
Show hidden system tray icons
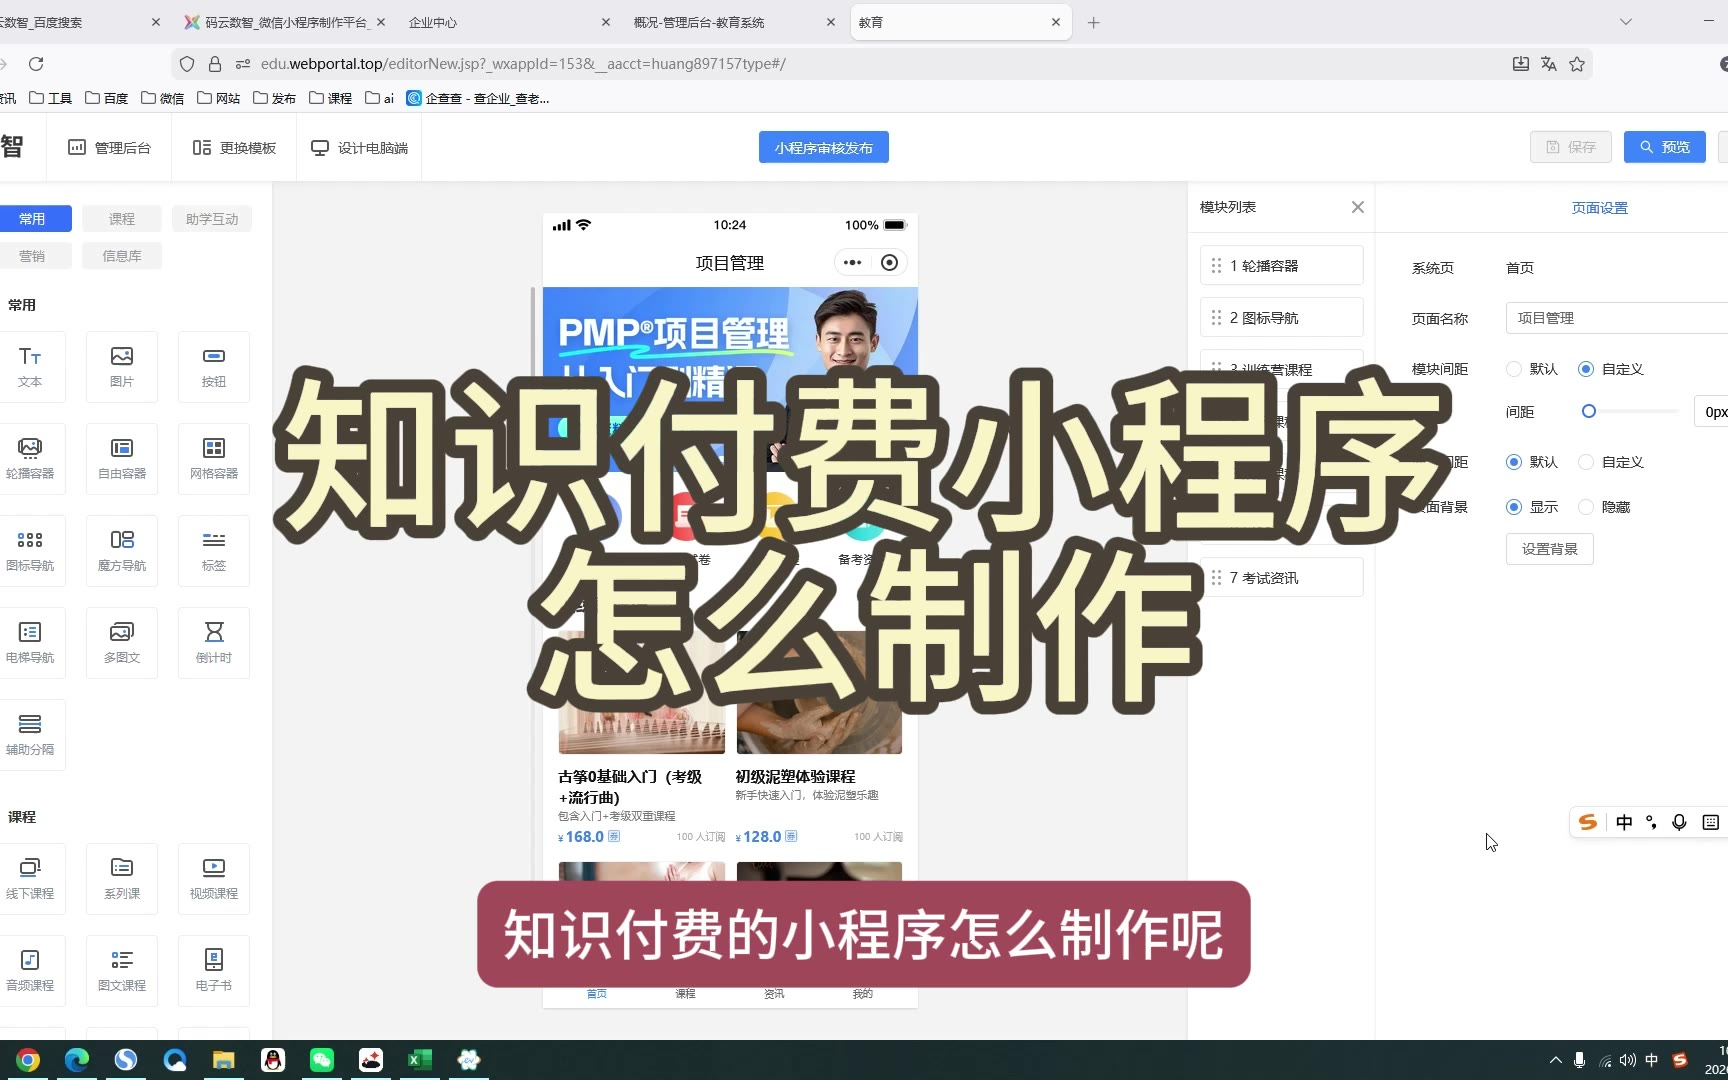tap(1555, 1060)
